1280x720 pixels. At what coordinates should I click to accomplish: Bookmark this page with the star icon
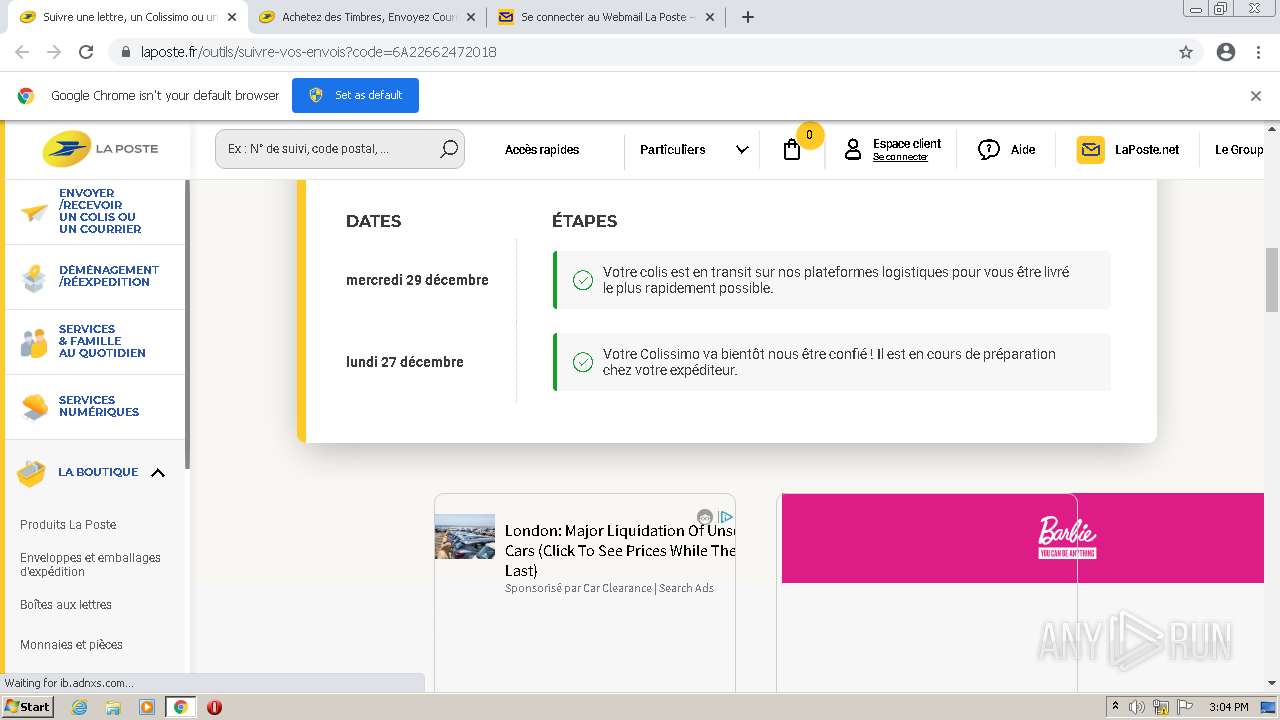(x=1186, y=52)
